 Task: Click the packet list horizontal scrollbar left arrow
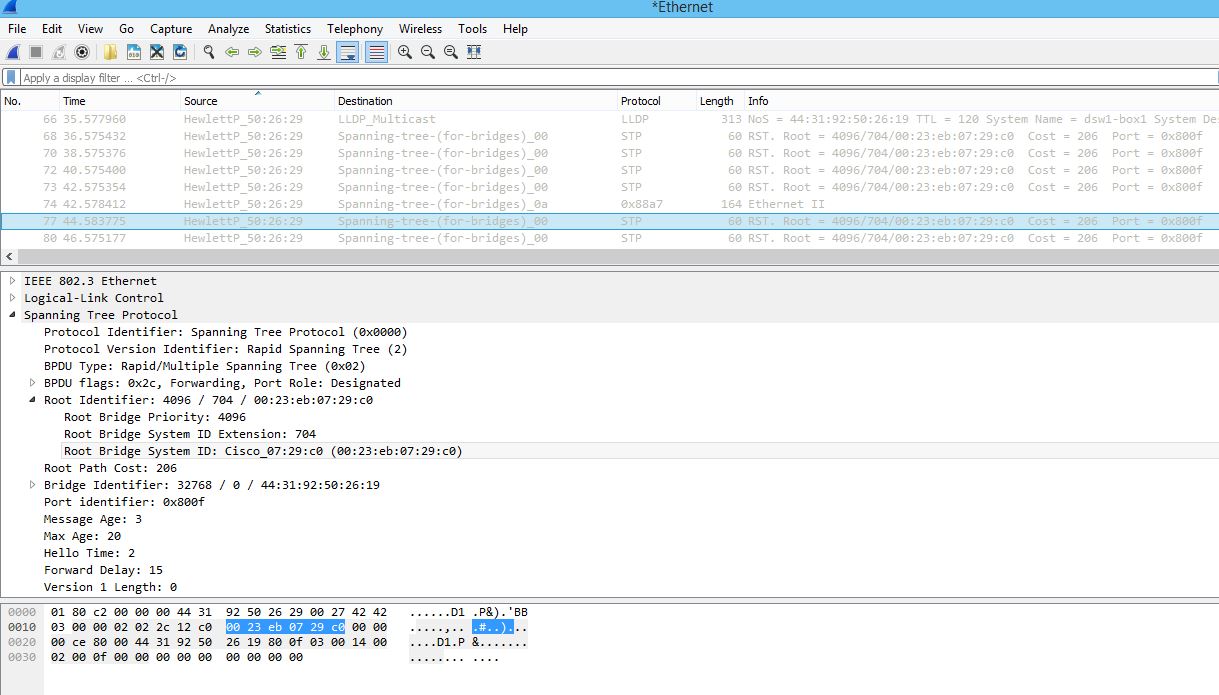pyautogui.click(x=8, y=257)
